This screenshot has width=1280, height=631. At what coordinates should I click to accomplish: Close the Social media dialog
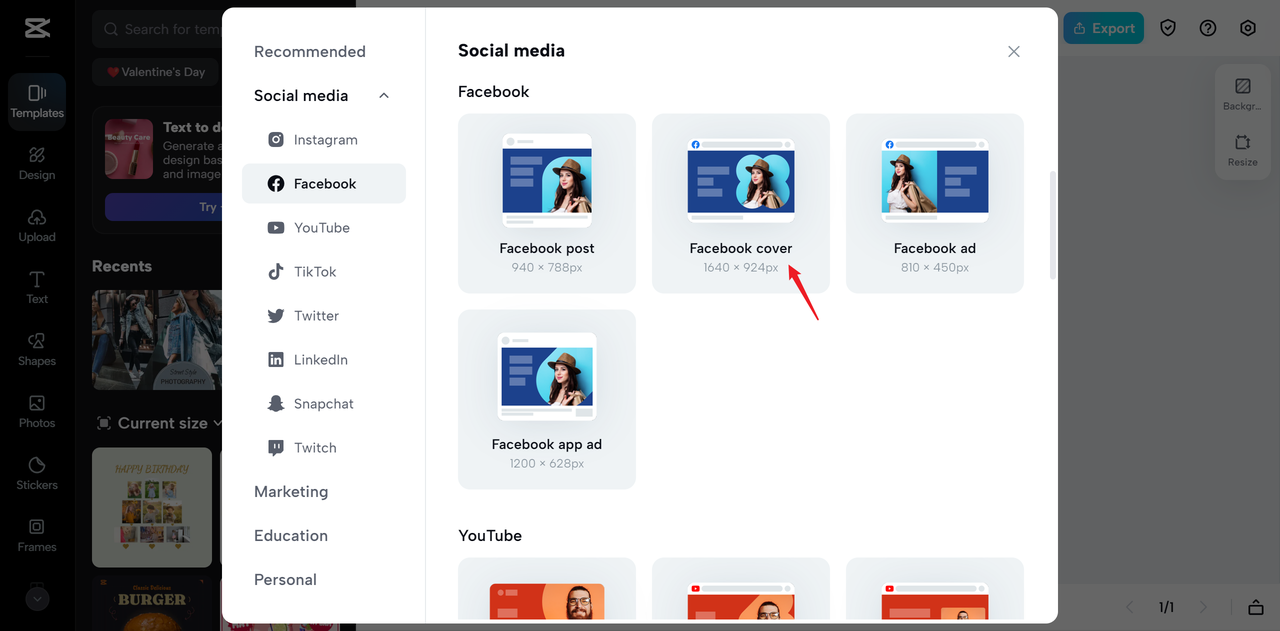click(x=1014, y=51)
